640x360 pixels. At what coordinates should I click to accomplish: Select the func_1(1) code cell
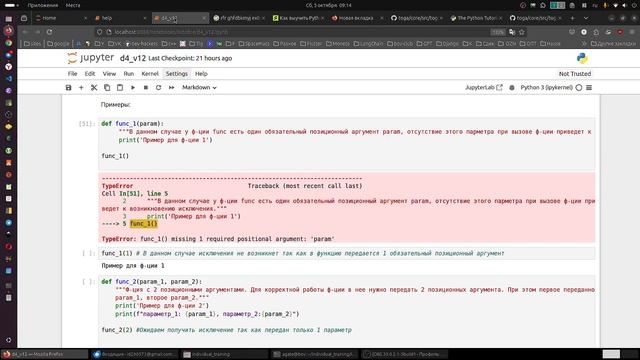[347, 253]
